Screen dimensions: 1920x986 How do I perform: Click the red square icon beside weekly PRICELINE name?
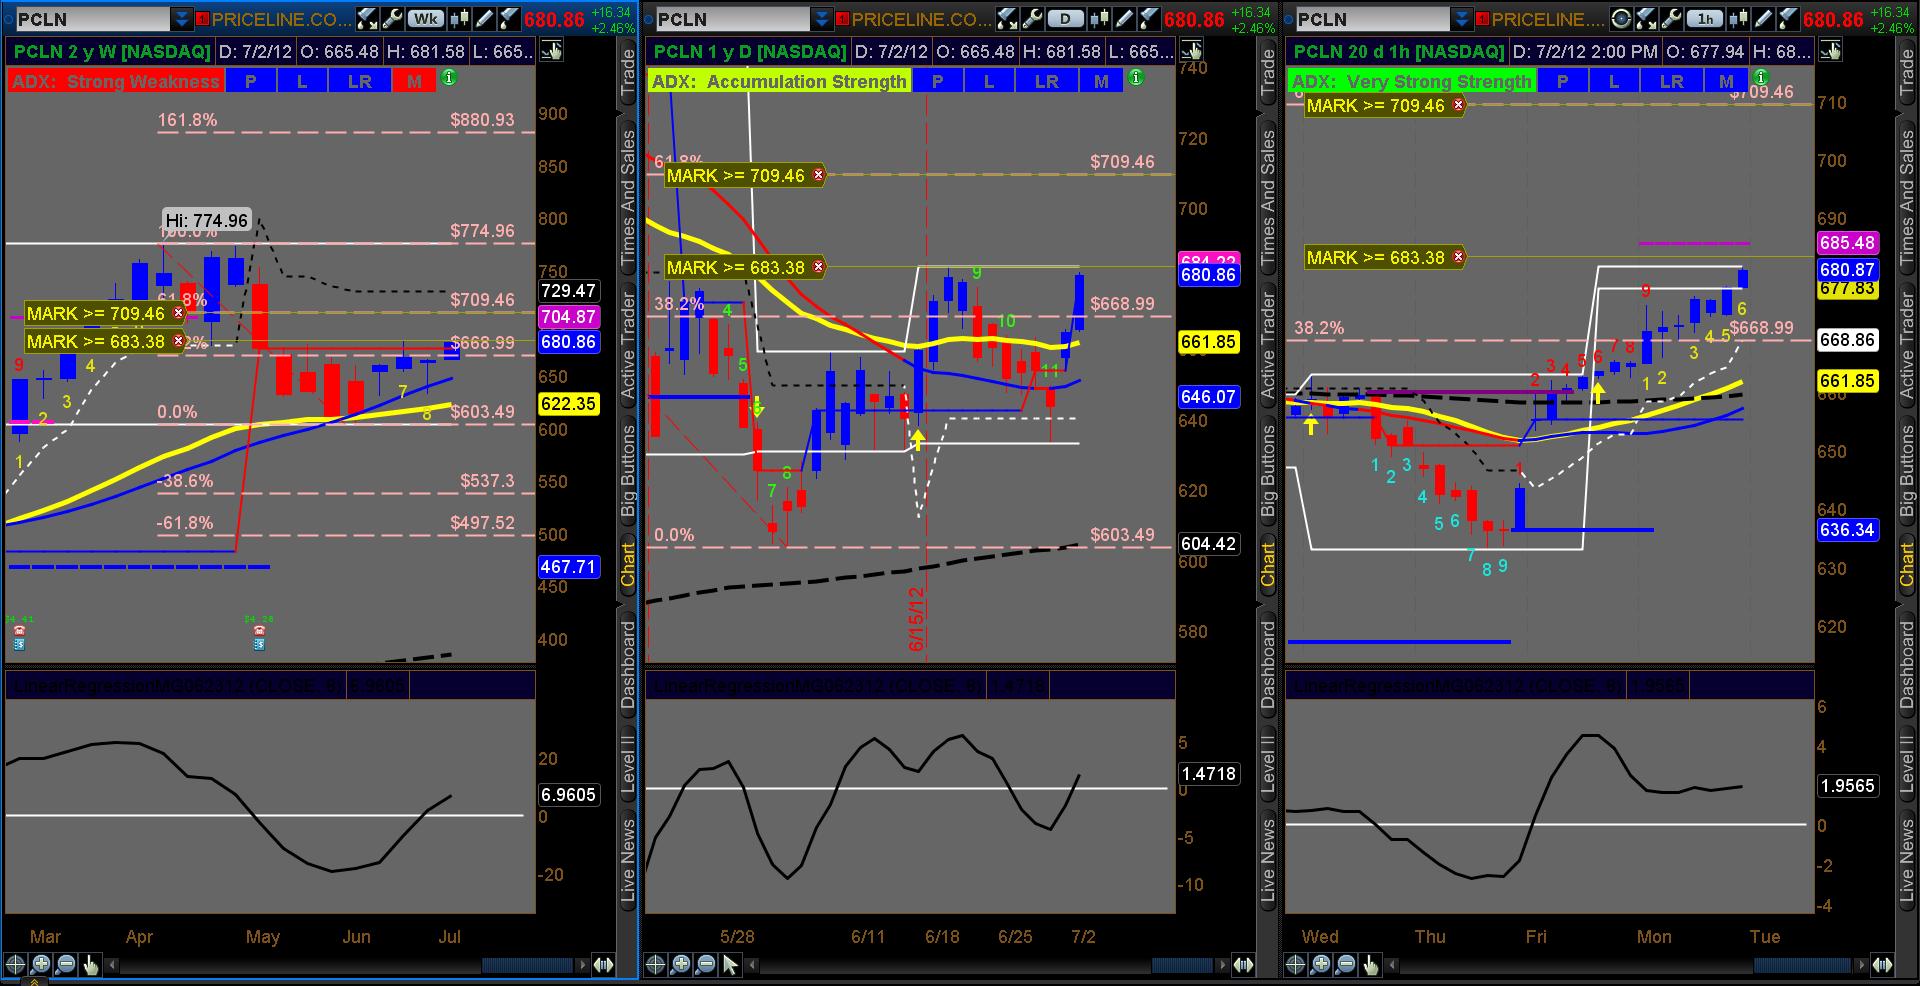pos(203,19)
